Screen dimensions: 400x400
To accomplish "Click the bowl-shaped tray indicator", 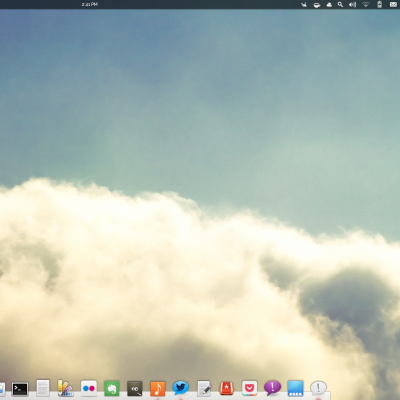I will tap(317, 5).
